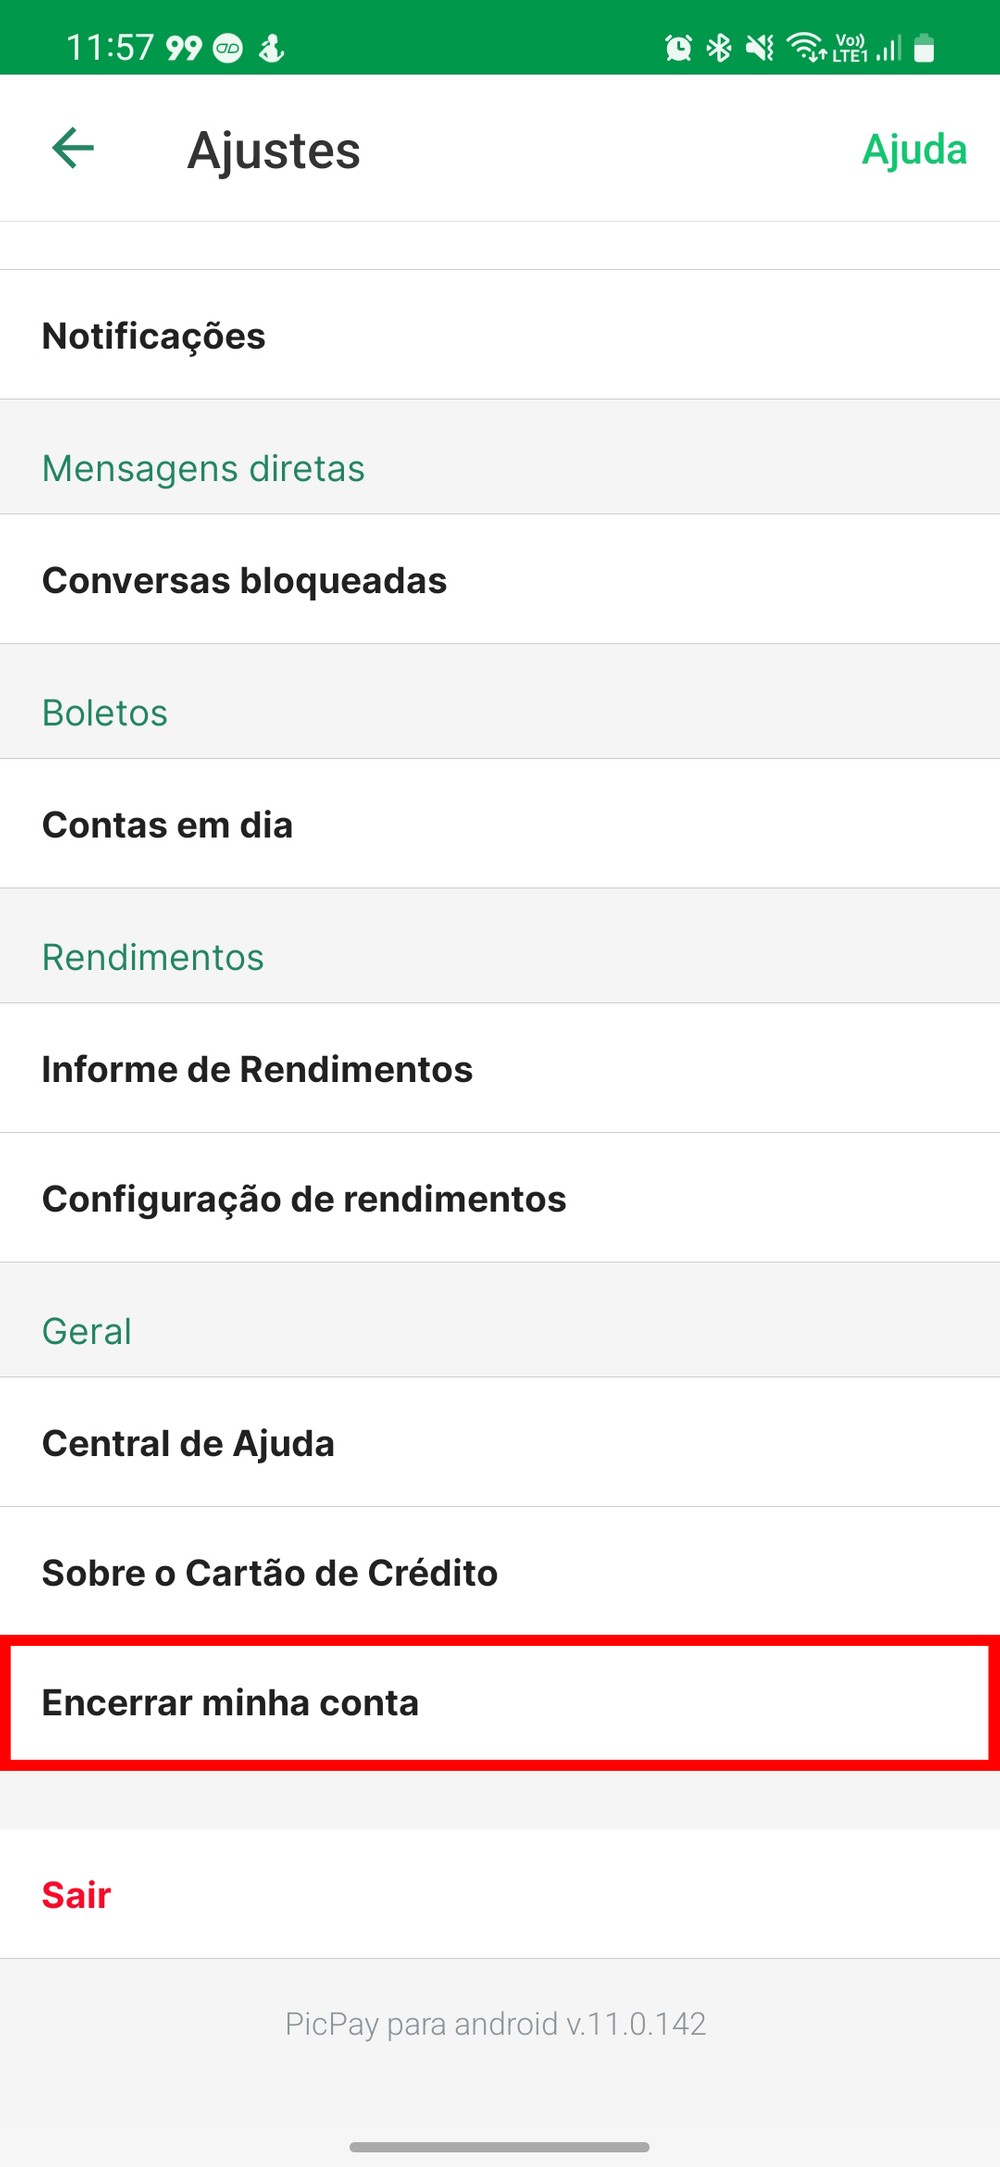The image size is (1000, 2167).
Task: Tap Sobre o Cartão de Crédito
Action: pyautogui.click(x=270, y=1573)
